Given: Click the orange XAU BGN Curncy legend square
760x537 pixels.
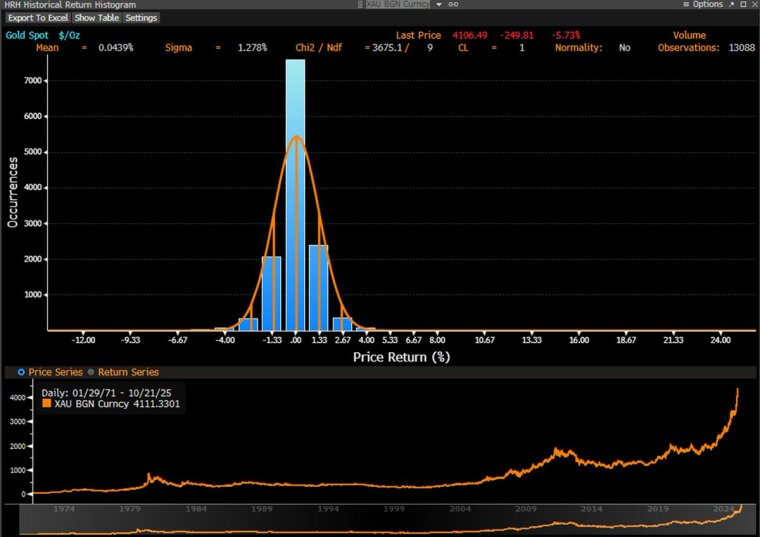Looking at the screenshot, I should pyautogui.click(x=47, y=403).
